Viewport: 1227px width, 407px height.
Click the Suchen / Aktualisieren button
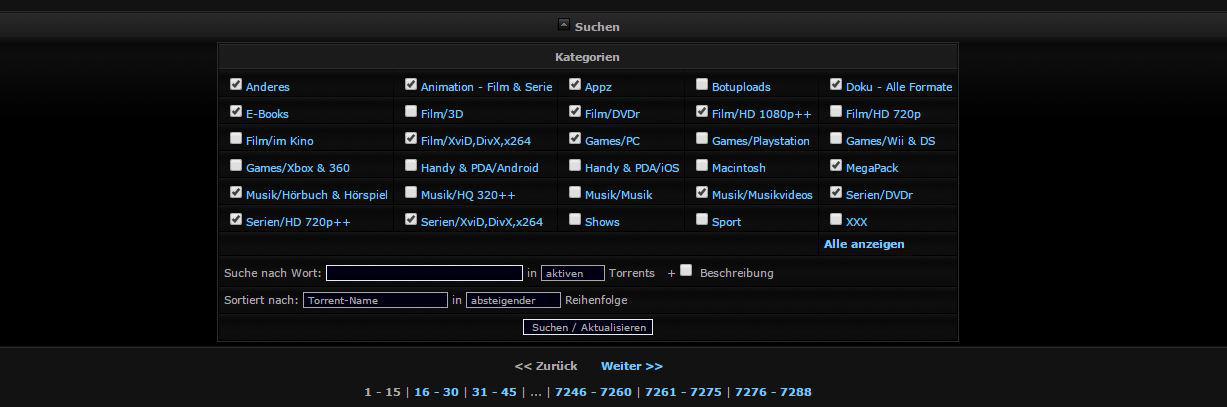pos(587,327)
